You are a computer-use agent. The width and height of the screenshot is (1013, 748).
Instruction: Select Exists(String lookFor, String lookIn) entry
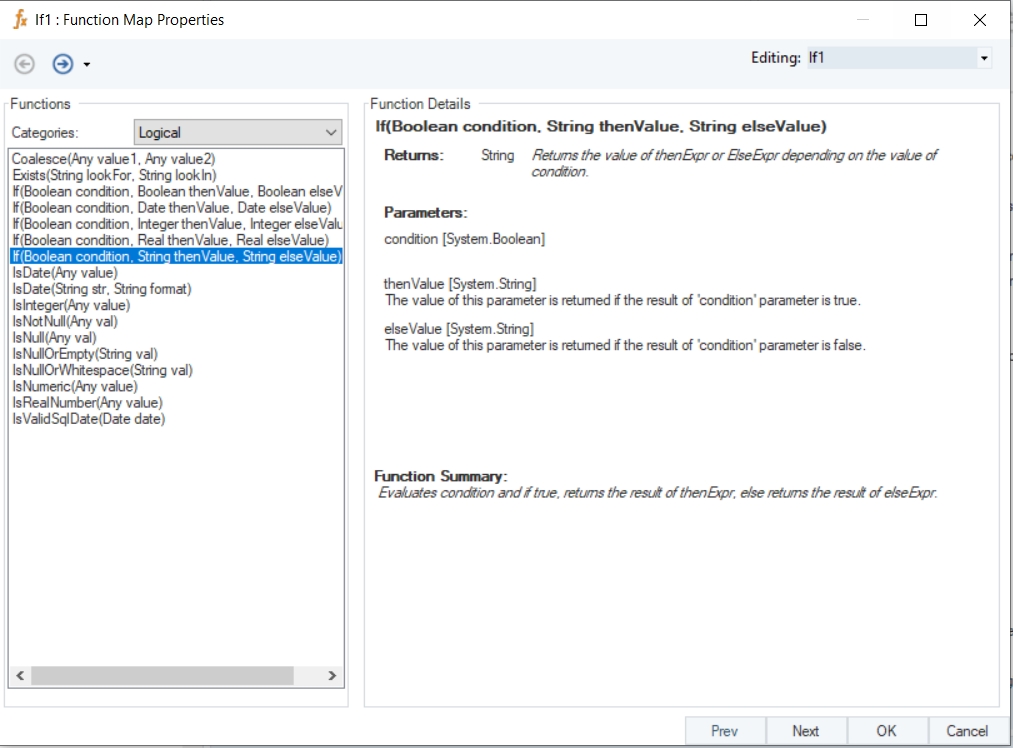point(114,175)
